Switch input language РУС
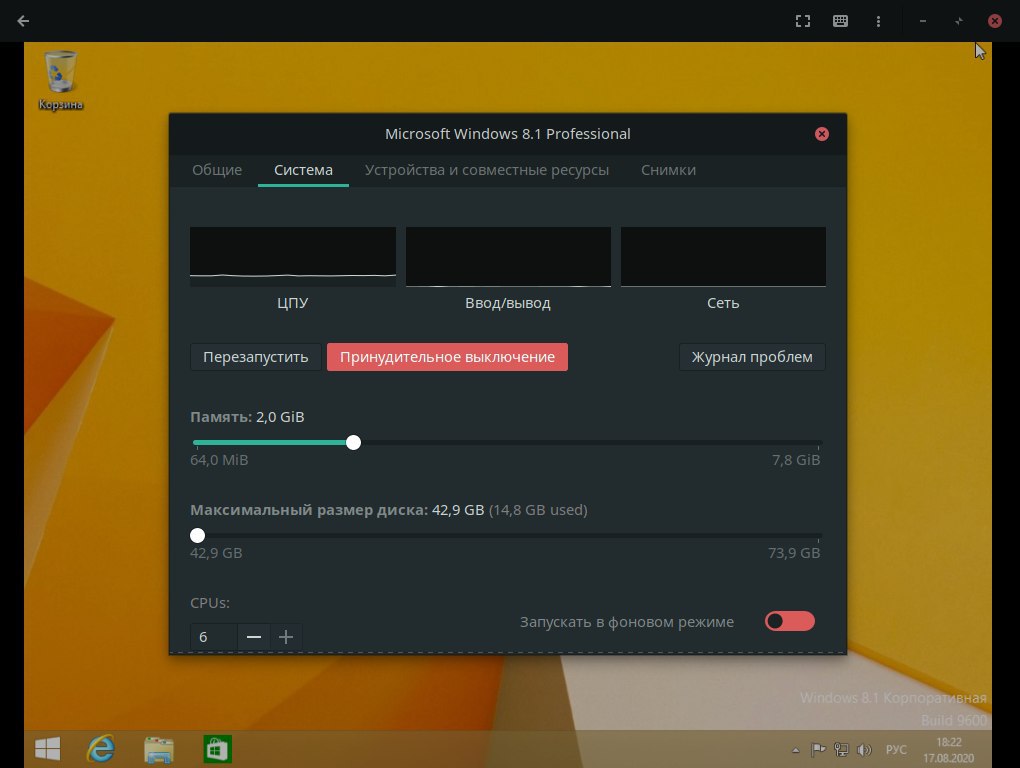The image size is (1020, 768). click(x=896, y=750)
